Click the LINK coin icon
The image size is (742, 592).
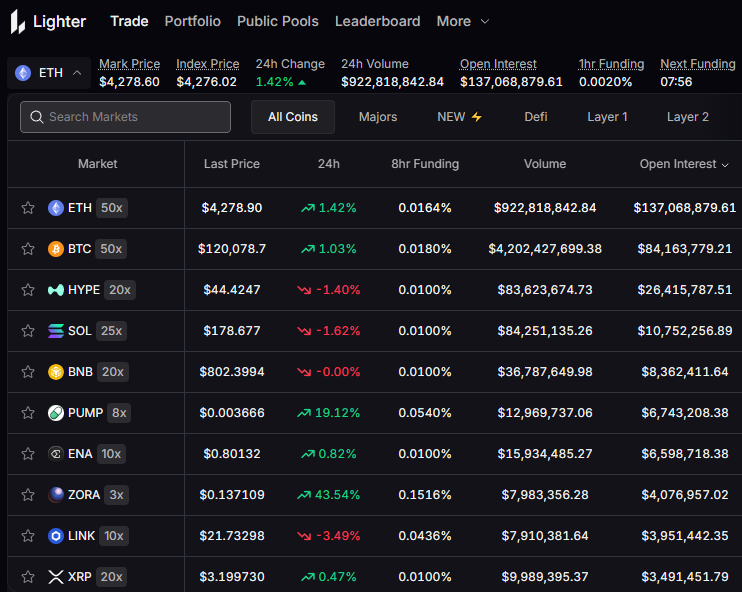pyautogui.click(x=56, y=536)
